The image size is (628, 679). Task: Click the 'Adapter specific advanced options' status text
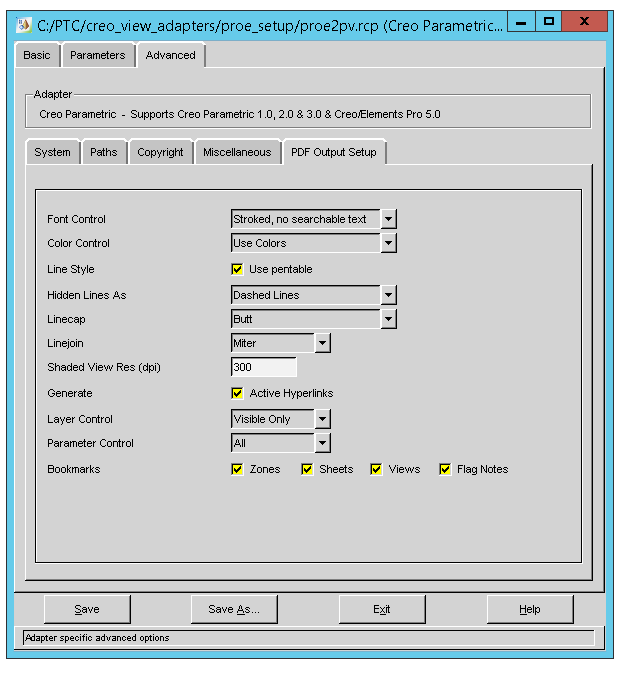click(x=97, y=638)
